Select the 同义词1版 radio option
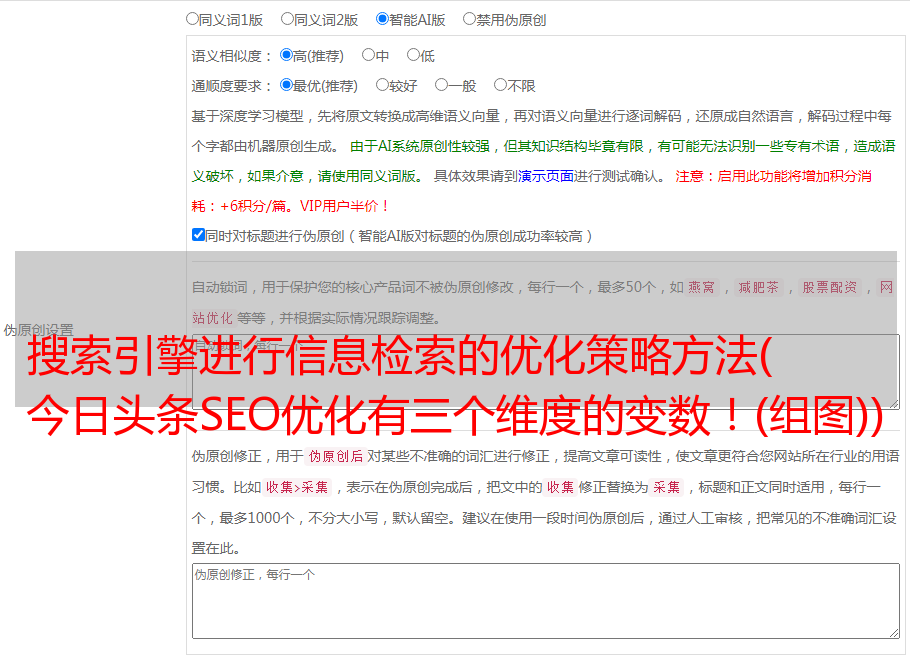This screenshot has width=911, height=658. coord(192,19)
